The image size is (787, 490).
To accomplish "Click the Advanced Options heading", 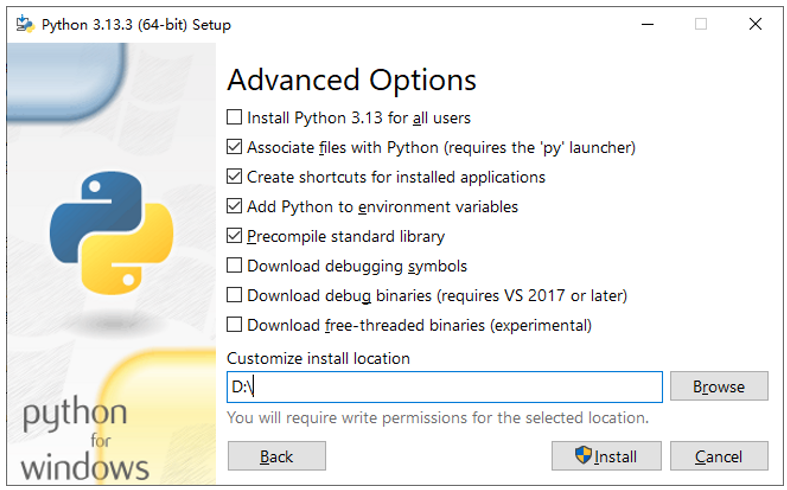I will pos(351,80).
